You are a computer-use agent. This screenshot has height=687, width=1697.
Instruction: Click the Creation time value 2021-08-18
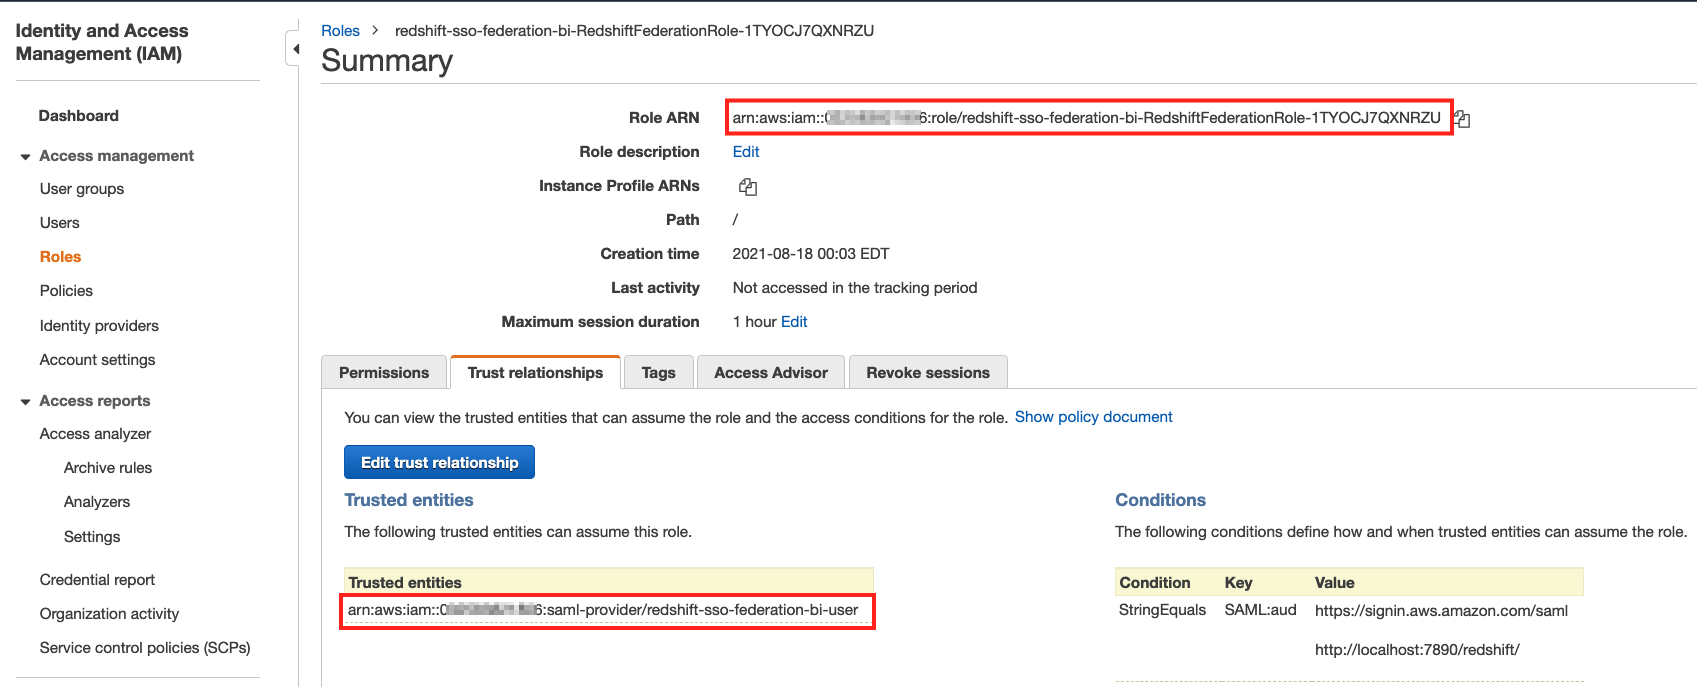810,254
